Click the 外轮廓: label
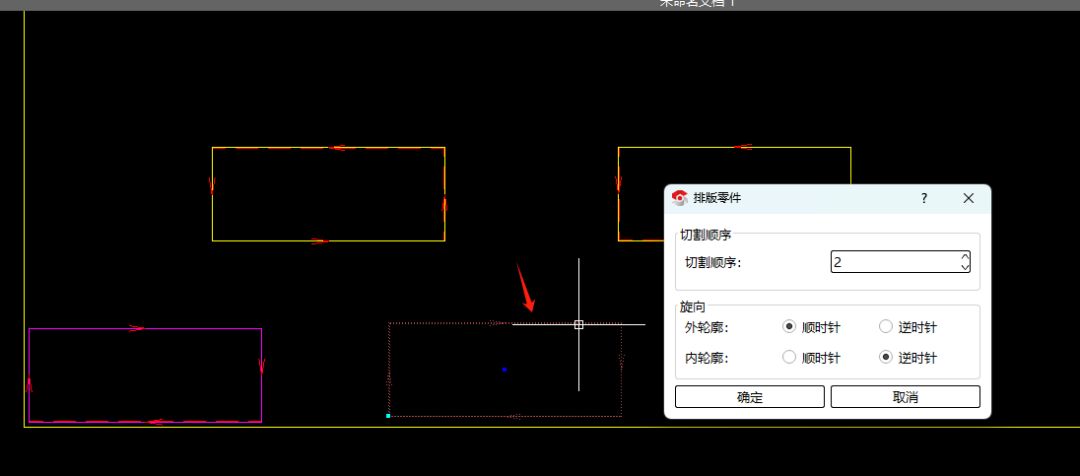1080x476 pixels. coord(706,328)
